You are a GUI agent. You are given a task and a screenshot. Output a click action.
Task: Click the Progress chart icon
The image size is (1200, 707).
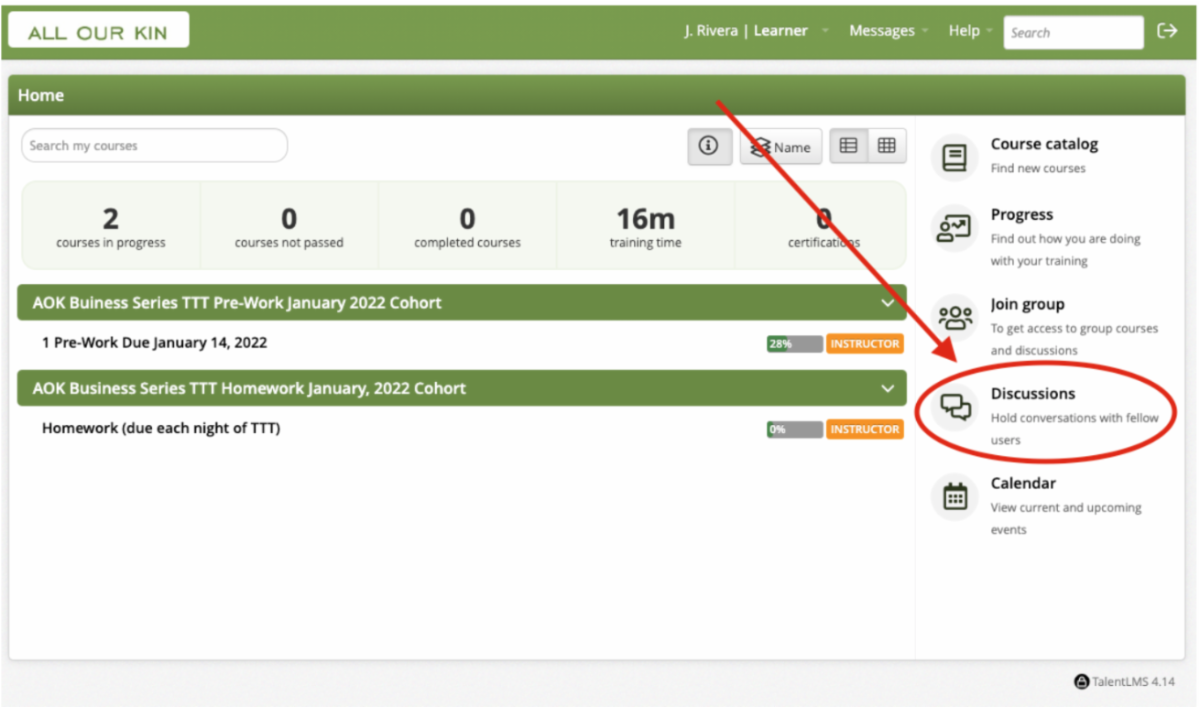click(955, 229)
